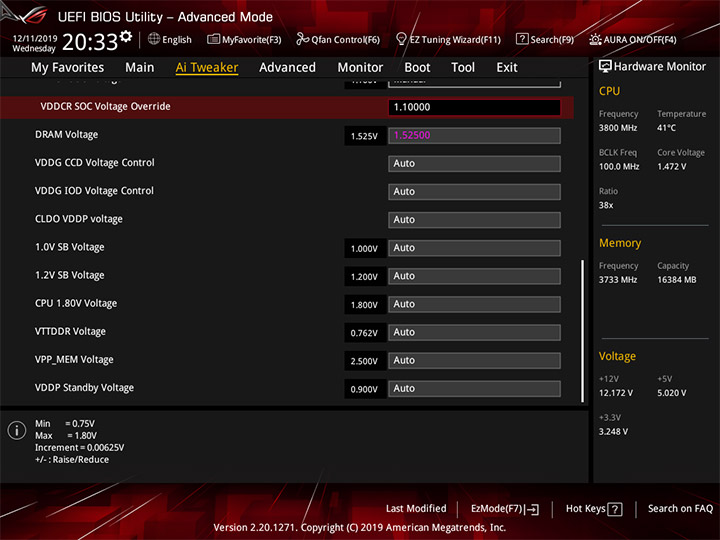Click the CPU temperature 41°C reading

pos(666,128)
